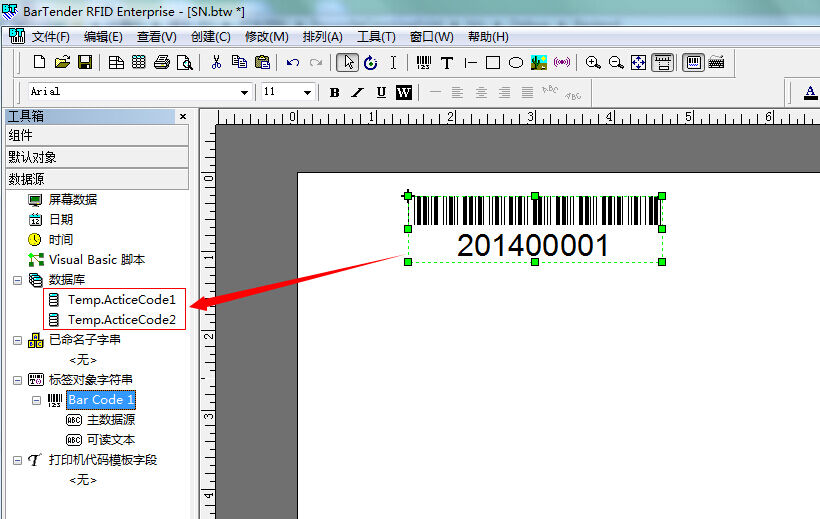Collapse the 打印机代码模板字段 node
The image size is (820, 519).
(17, 460)
